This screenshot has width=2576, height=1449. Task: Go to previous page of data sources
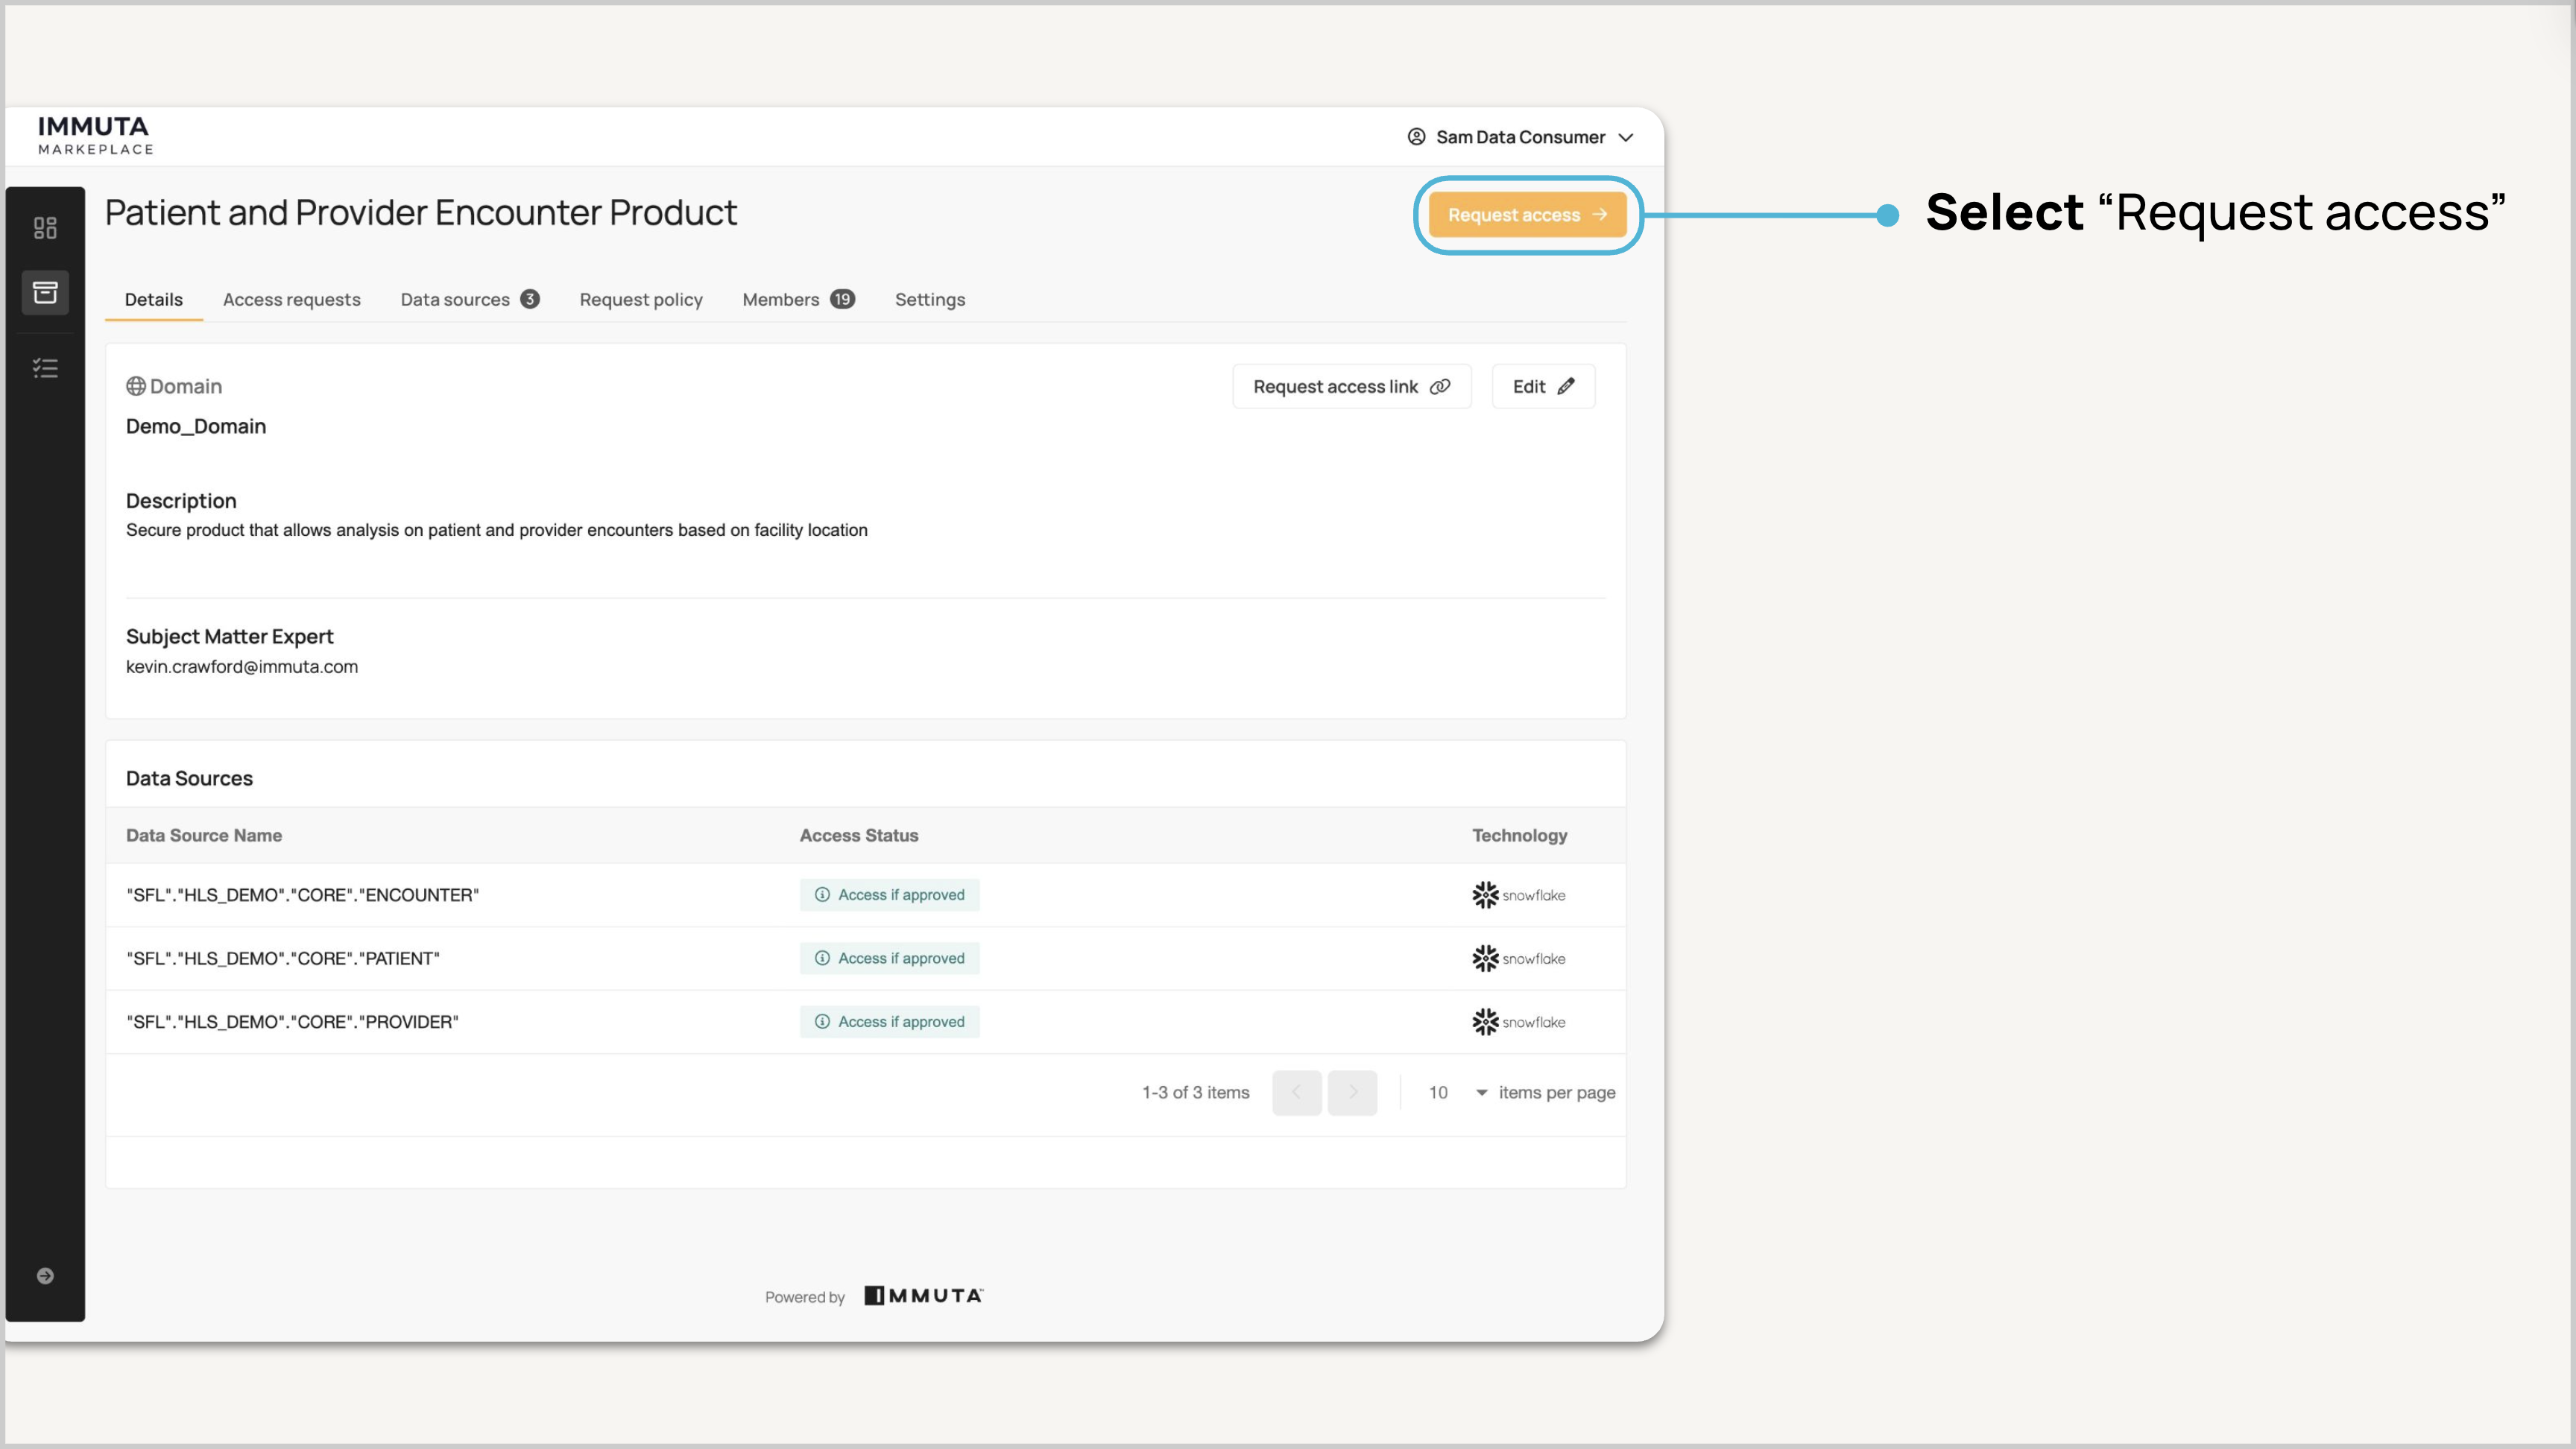click(x=1296, y=1092)
